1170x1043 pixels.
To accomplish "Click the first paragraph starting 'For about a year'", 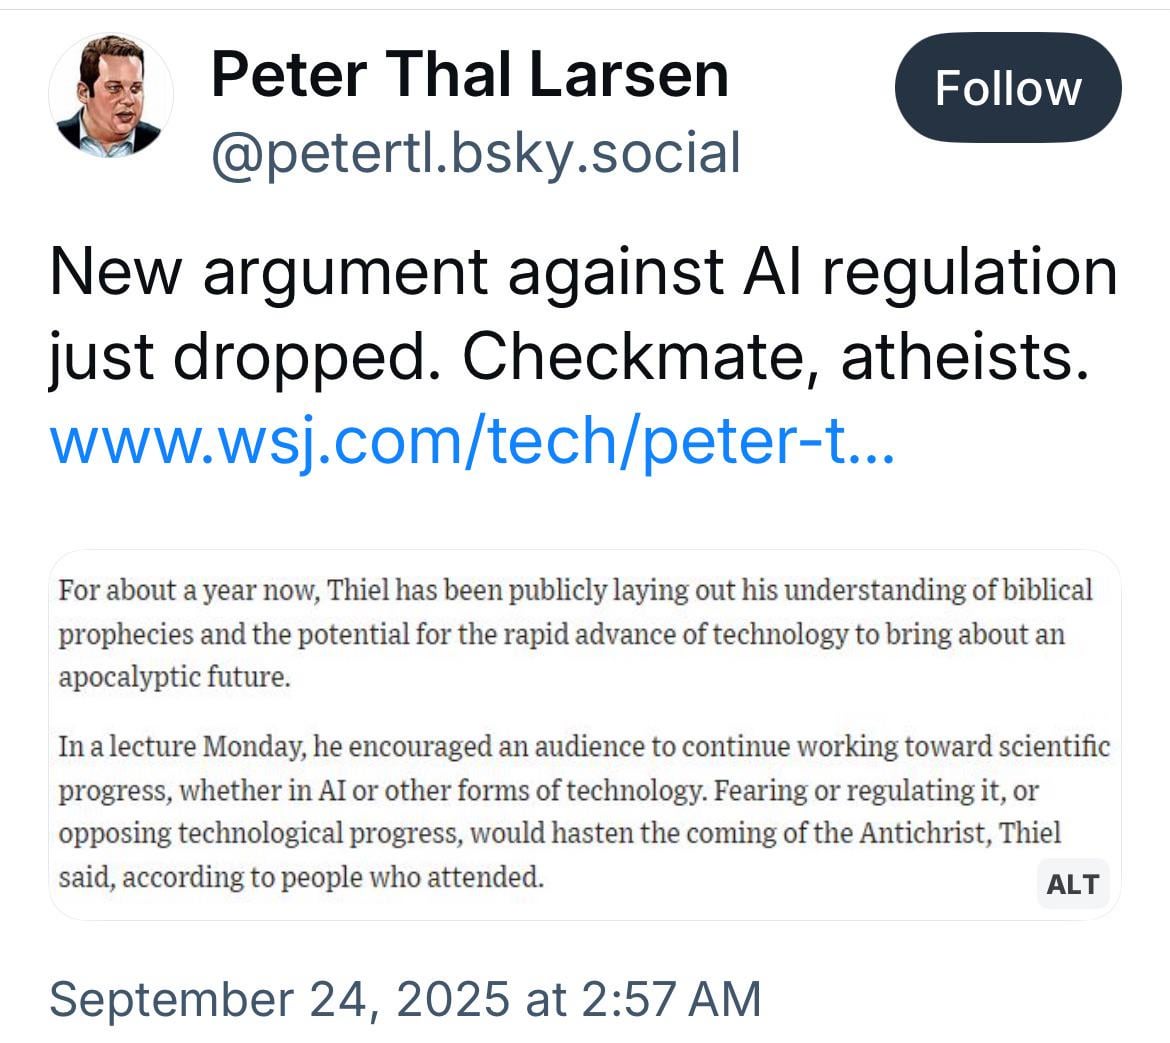I will click(x=575, y=633).
